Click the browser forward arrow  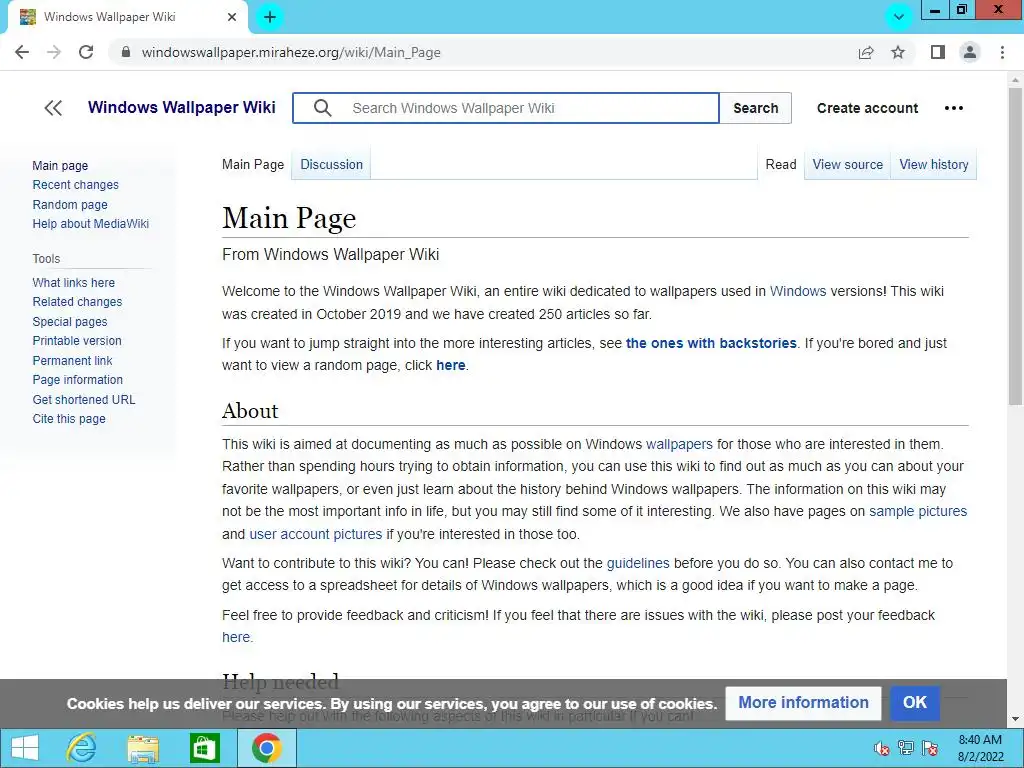tap(54, 52)
